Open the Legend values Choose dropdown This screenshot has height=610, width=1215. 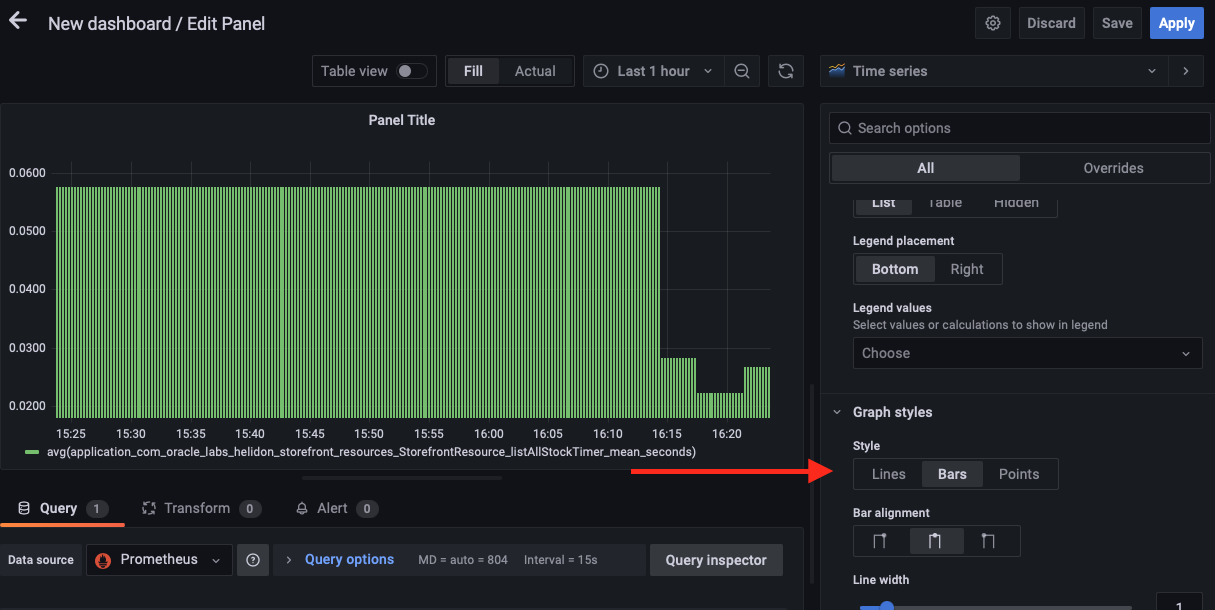[x=1027, y=353]
